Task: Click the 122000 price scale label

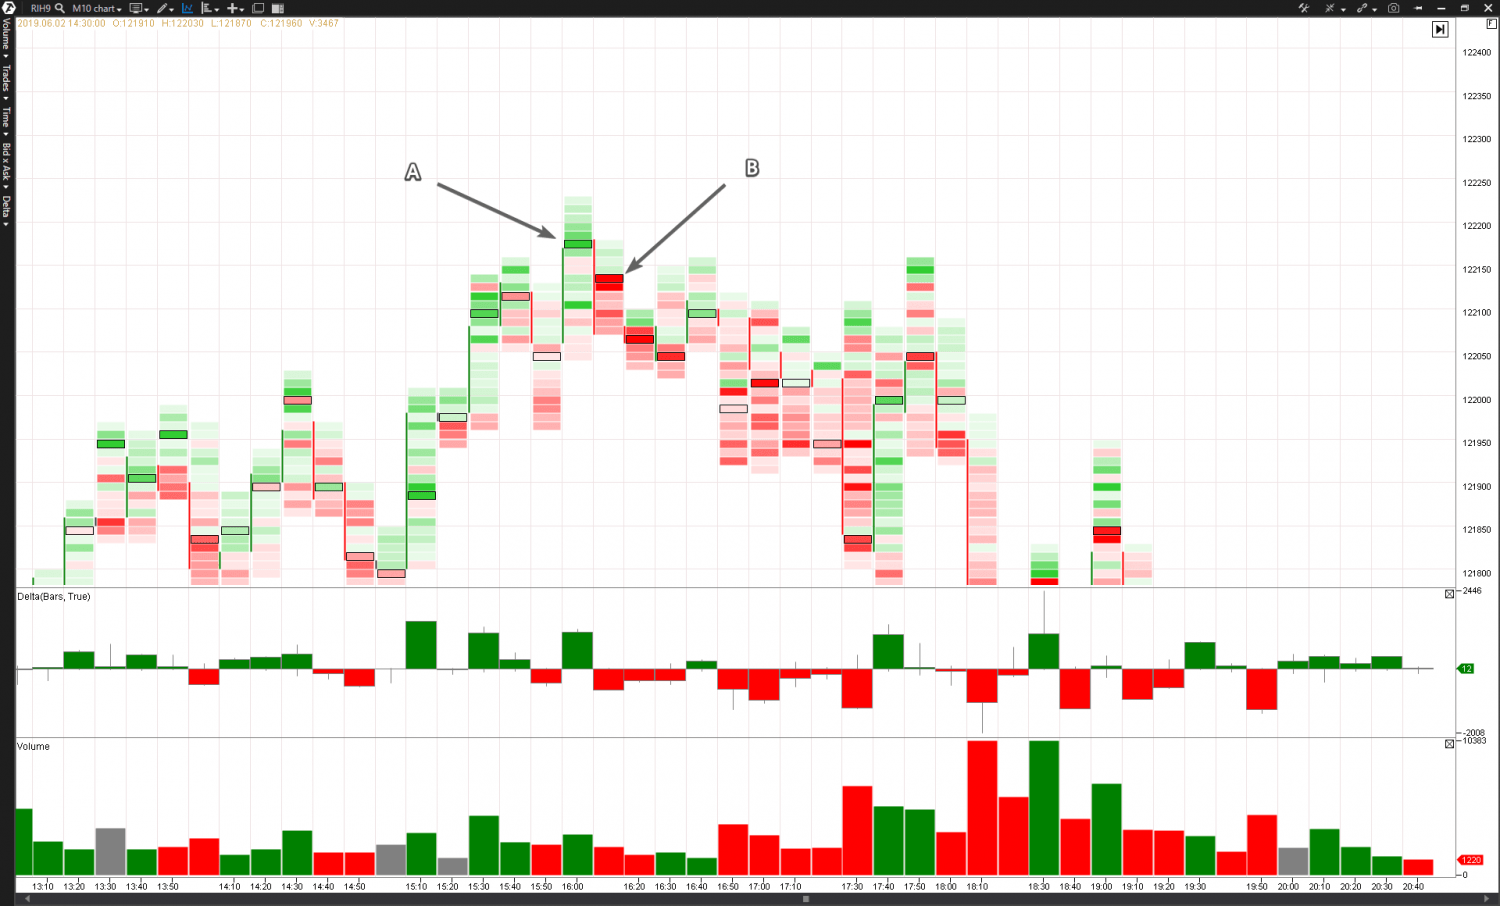Action: pos(1476,400)
